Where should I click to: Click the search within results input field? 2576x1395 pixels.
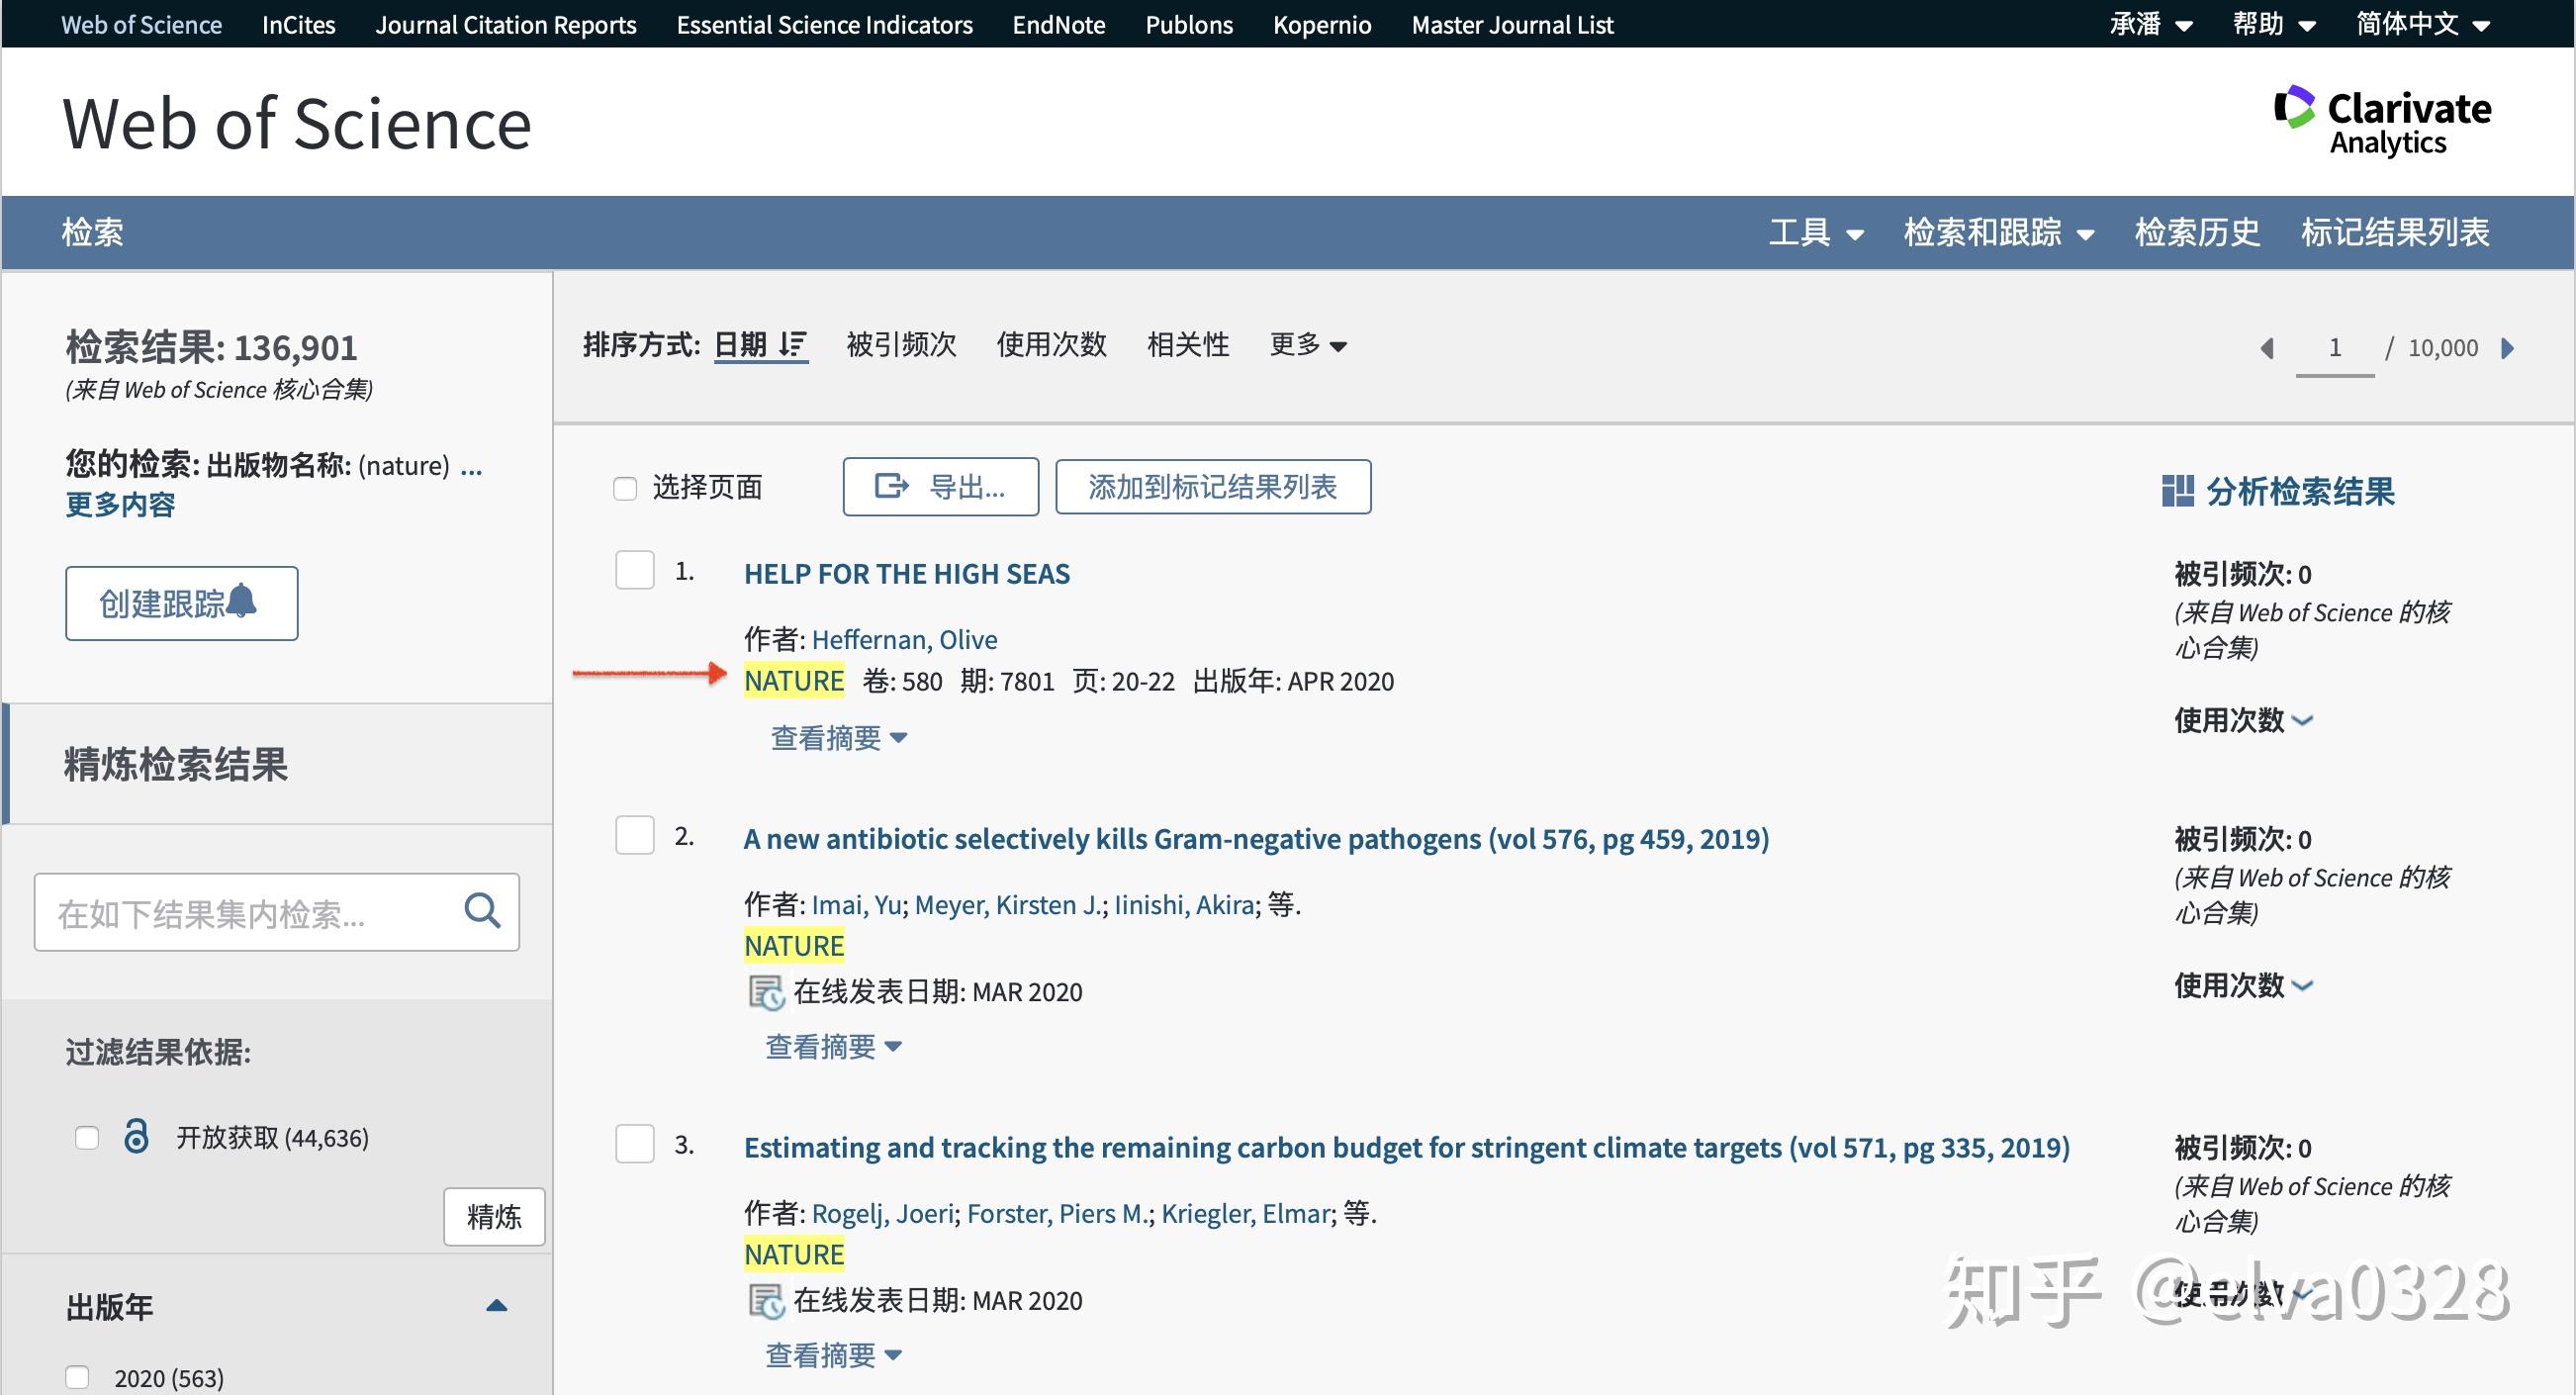point(276,912)
